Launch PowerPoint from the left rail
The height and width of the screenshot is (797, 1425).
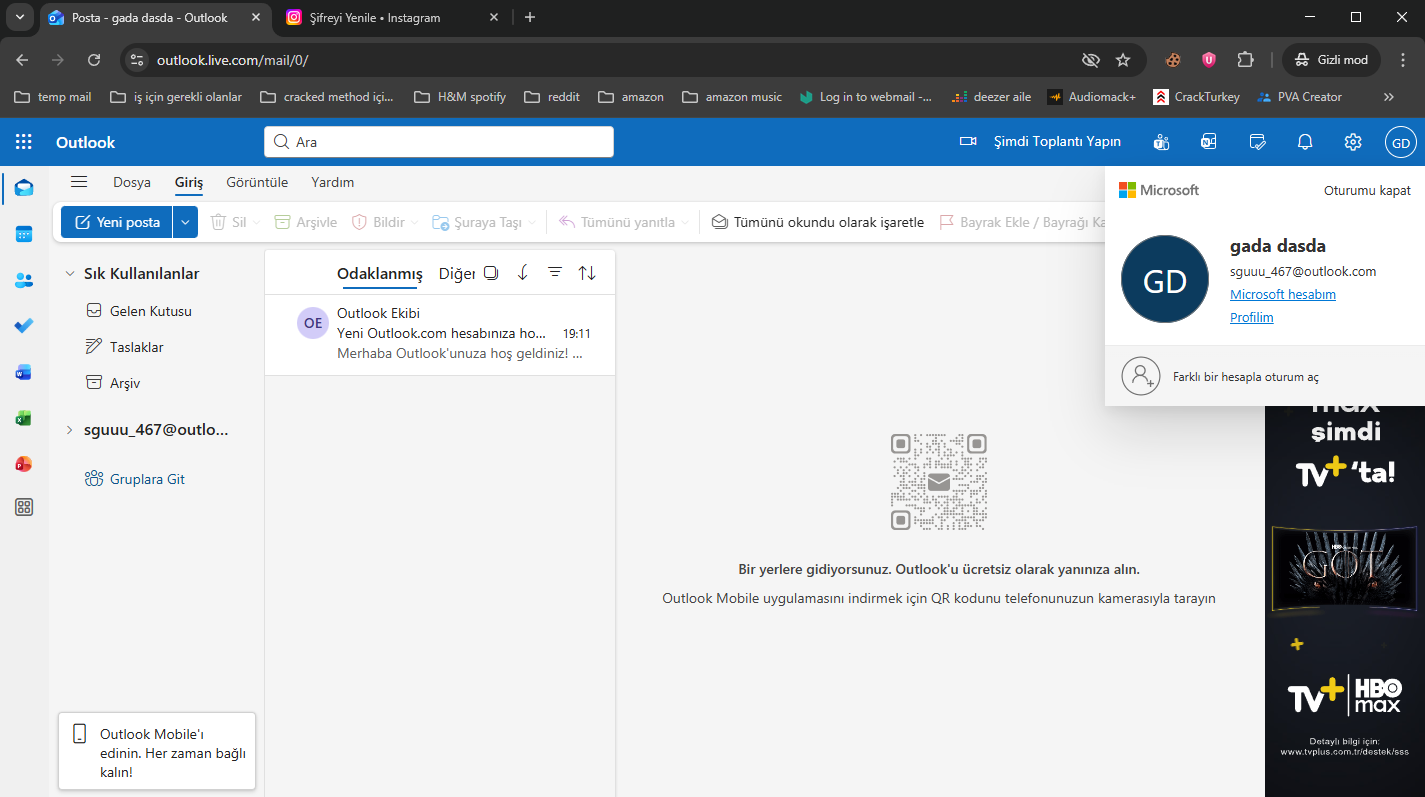[x=24, y=464]
